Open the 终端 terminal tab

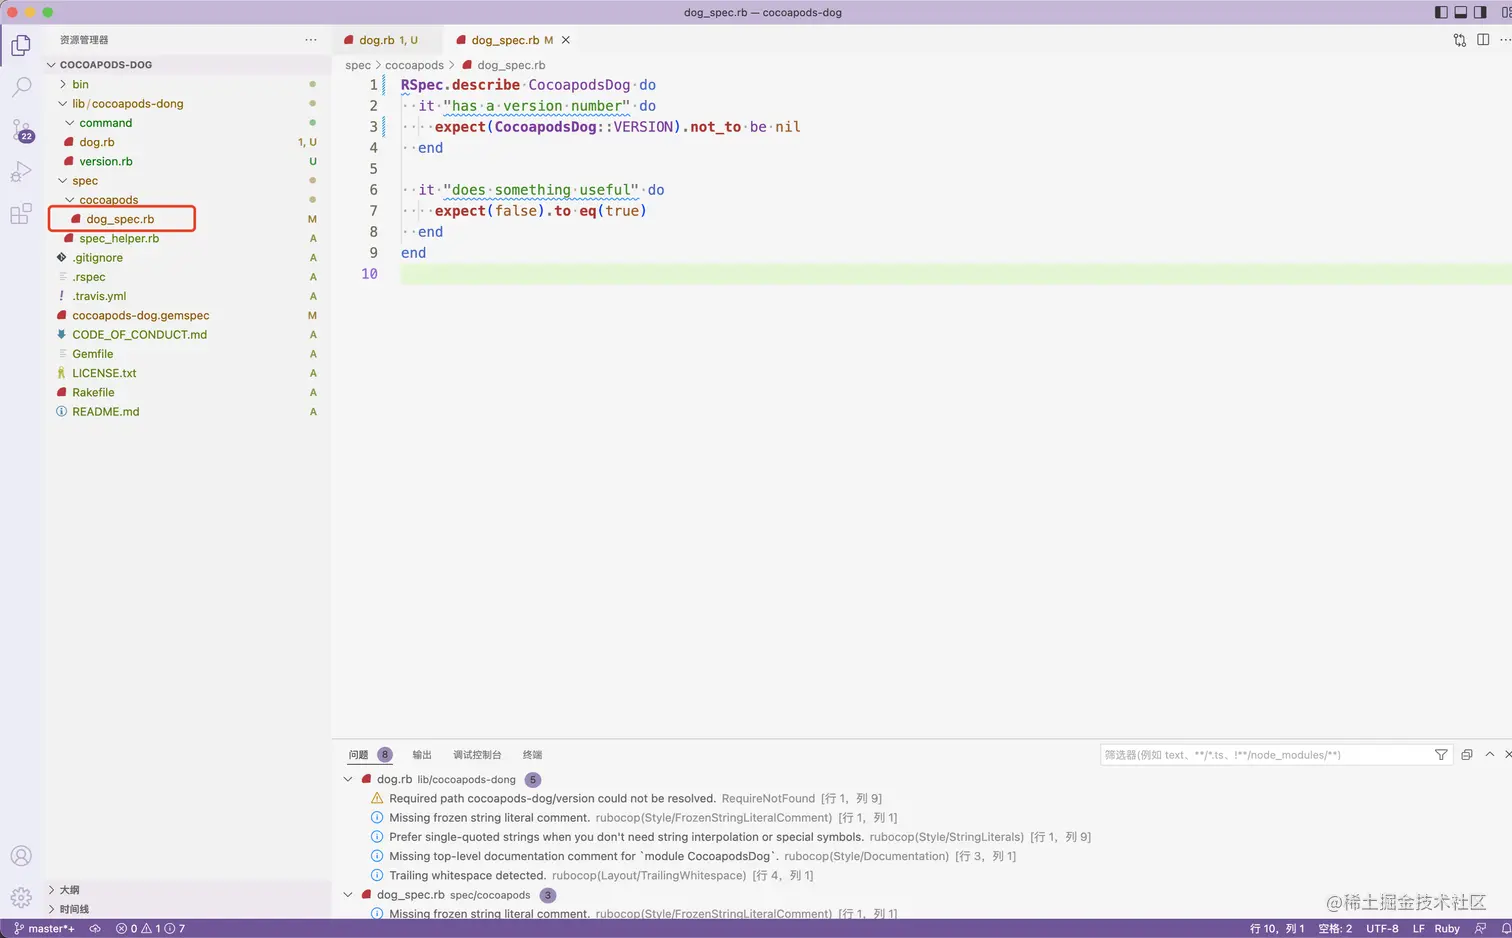(532, 755)
